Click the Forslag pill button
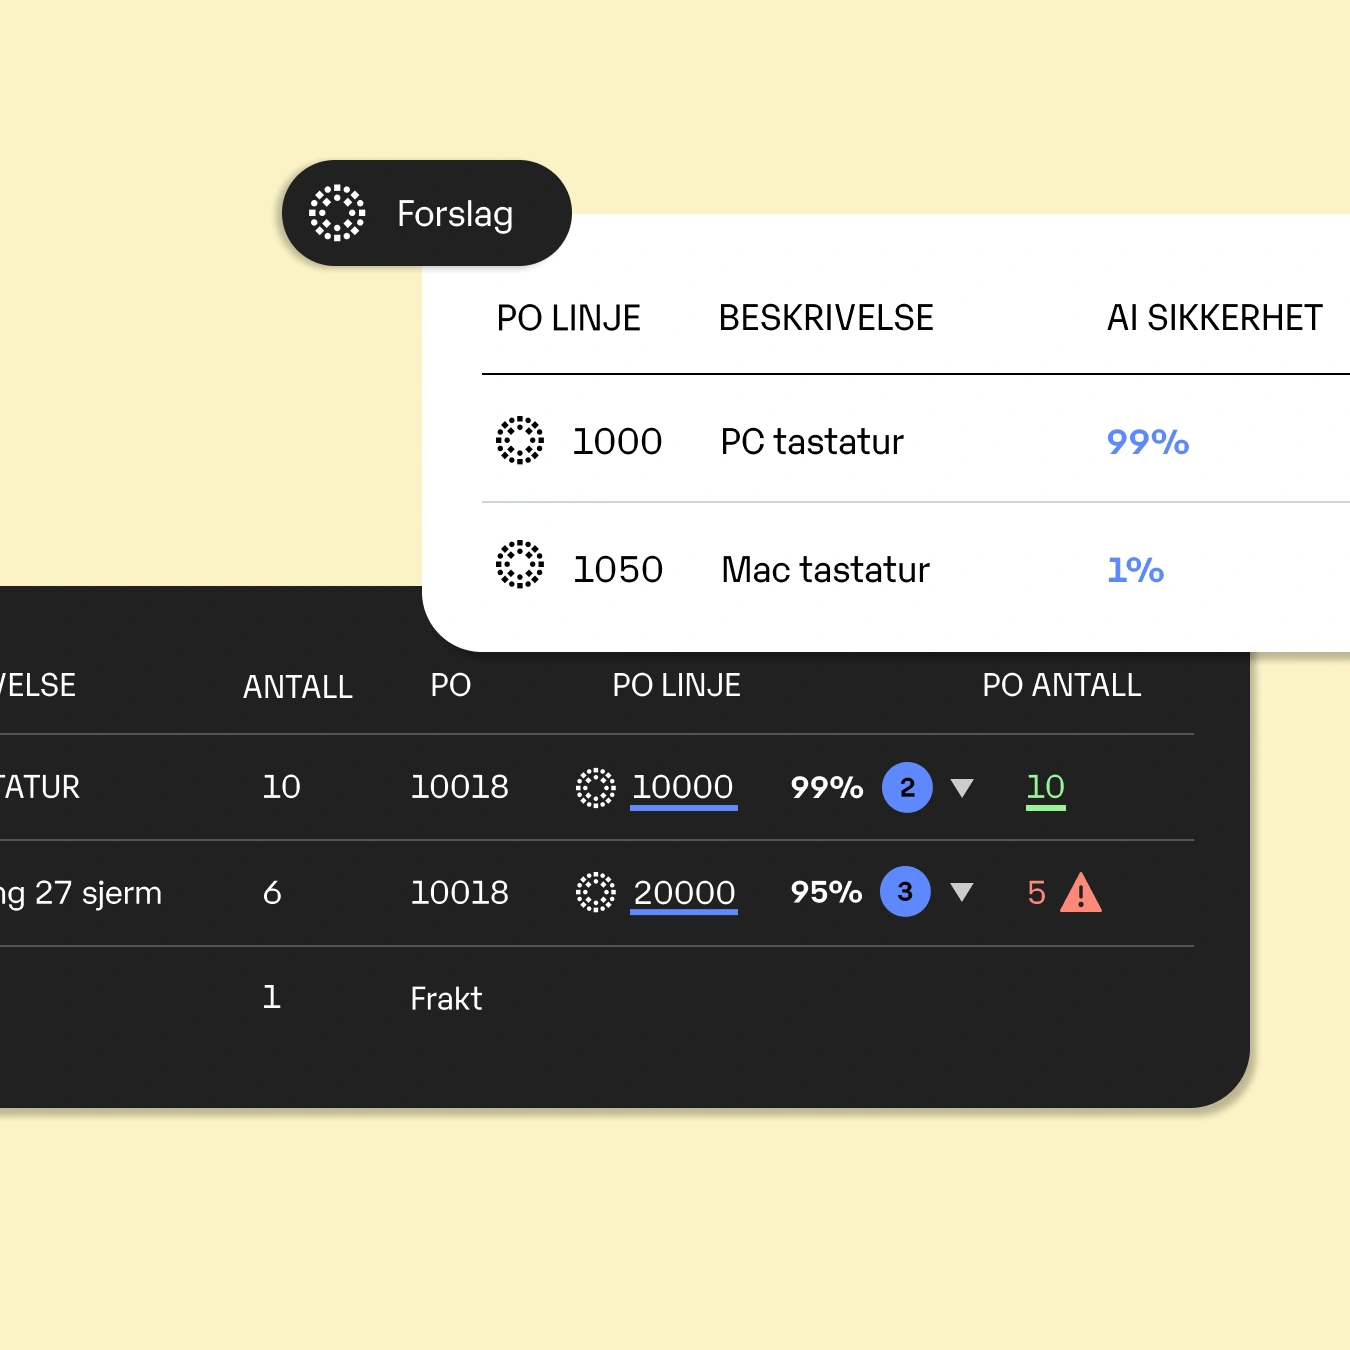Viewport: 1350px width, 1350px height. [427, 213]
